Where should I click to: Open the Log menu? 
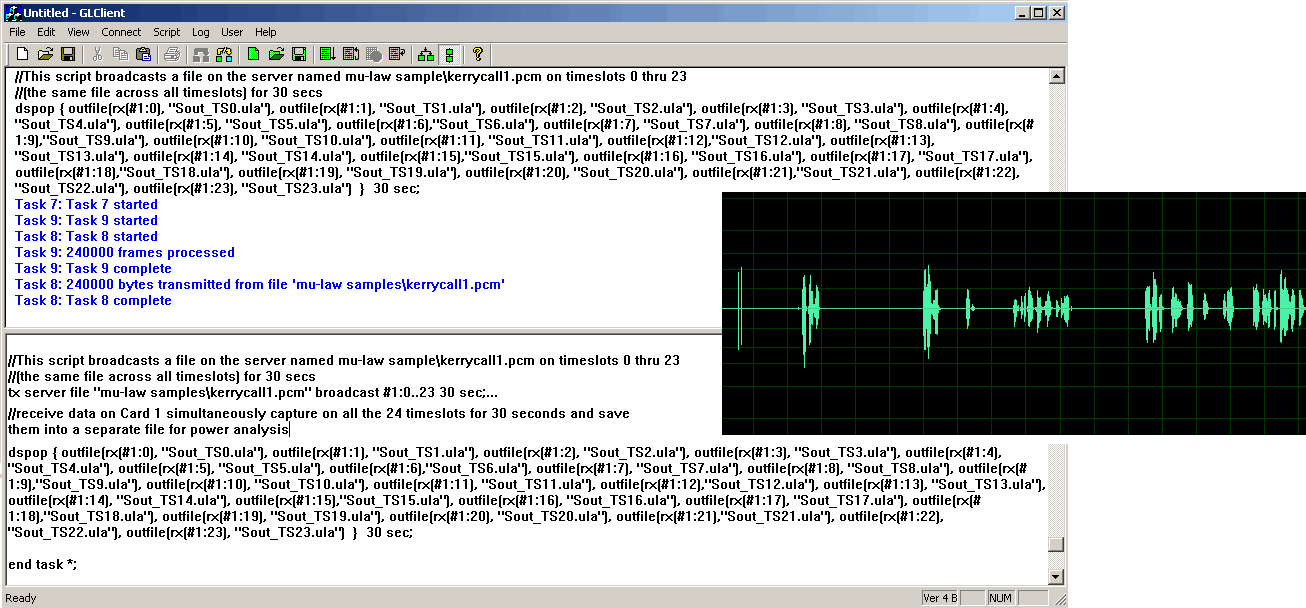tap(201, 32)
